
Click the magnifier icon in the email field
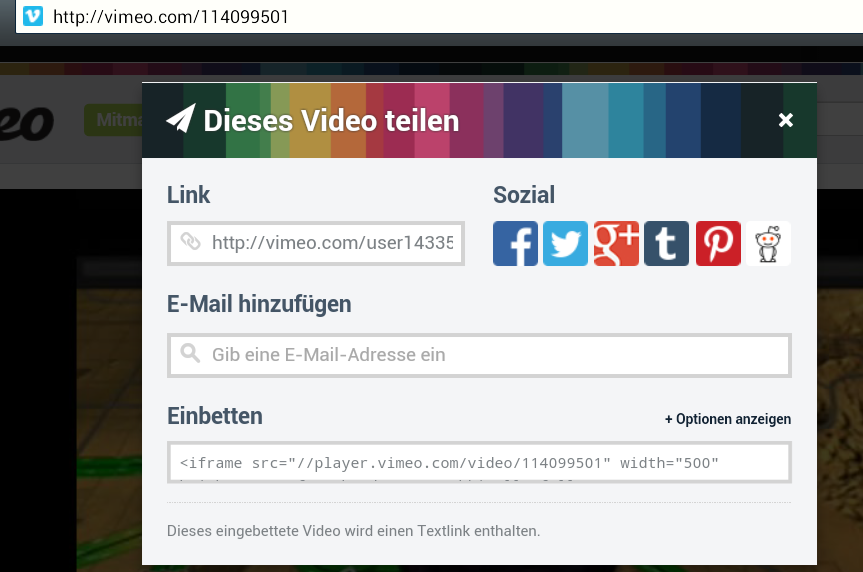click(x=190, y=353)
